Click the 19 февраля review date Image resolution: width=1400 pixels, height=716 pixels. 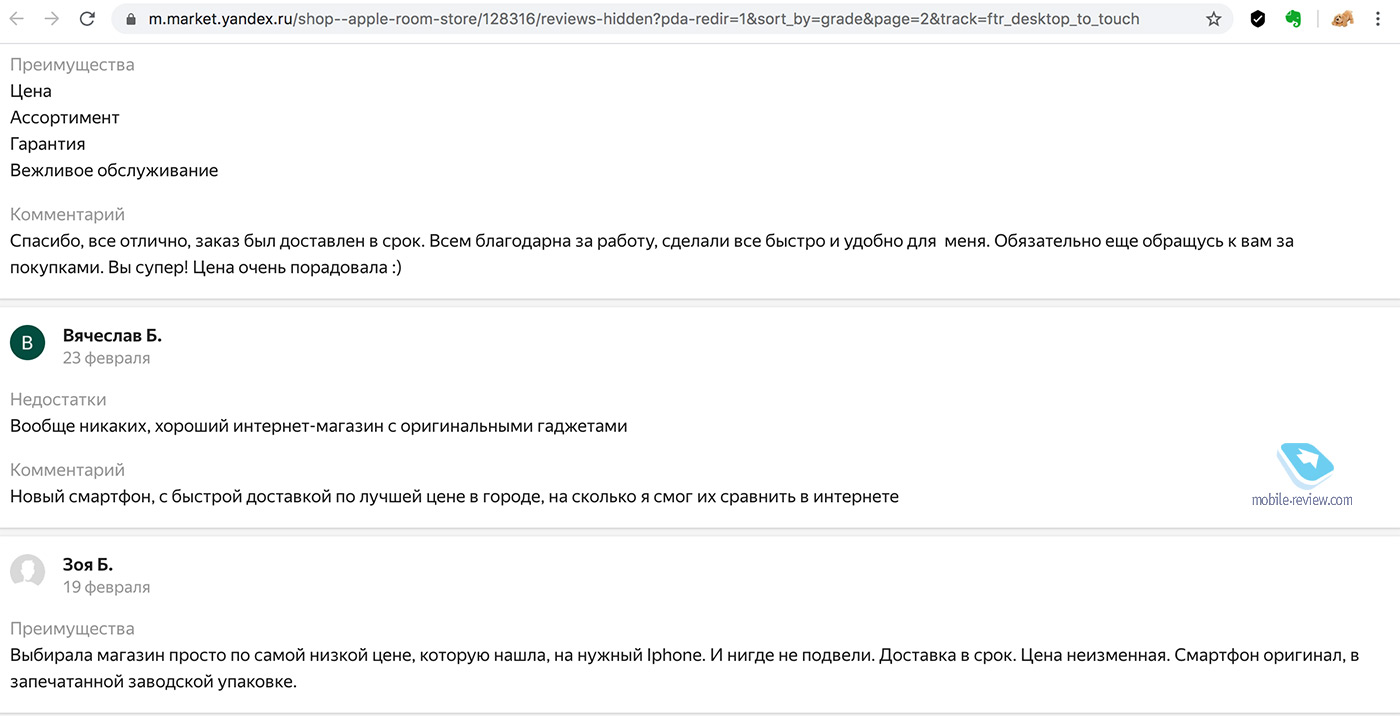106,587
